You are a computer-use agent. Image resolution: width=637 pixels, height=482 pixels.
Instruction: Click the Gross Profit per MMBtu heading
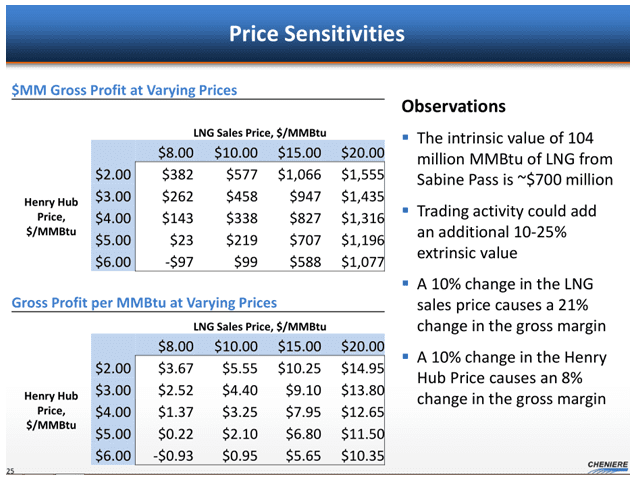click(144, 301)
